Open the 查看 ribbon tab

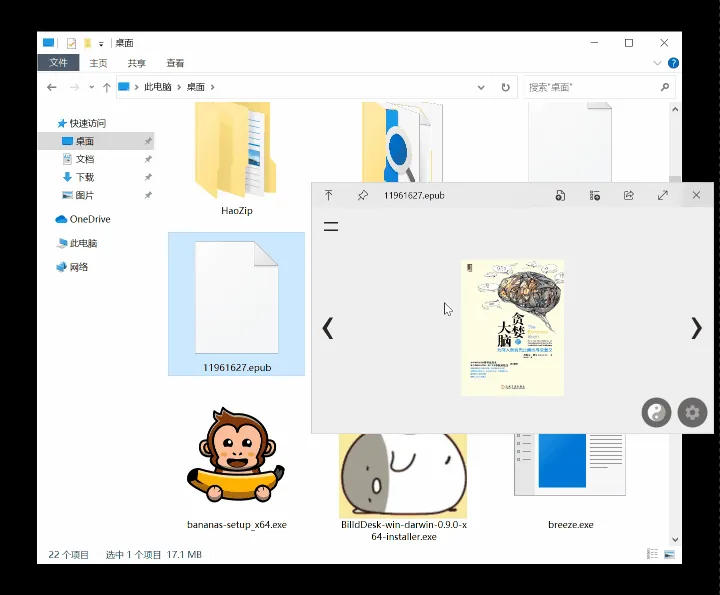pos(175,63)
